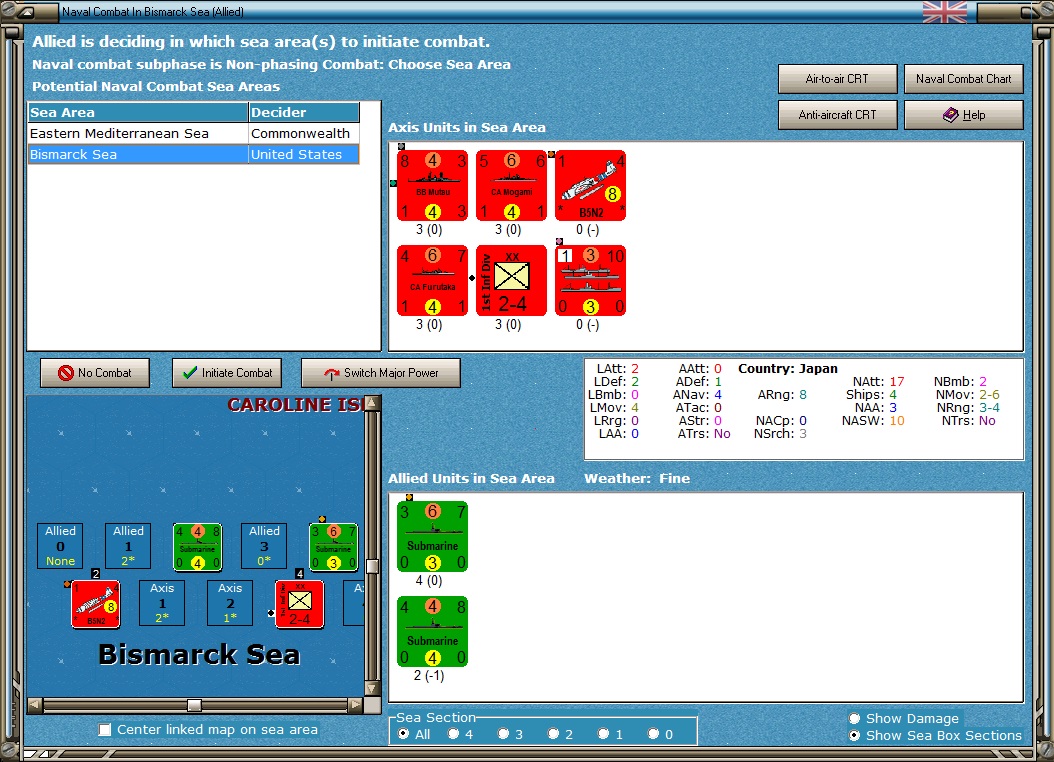Viewport: 1054px width, 762px height.
Task: Select the Eastern Mediterranean Sea row
Action: click(x=194, y=133)
